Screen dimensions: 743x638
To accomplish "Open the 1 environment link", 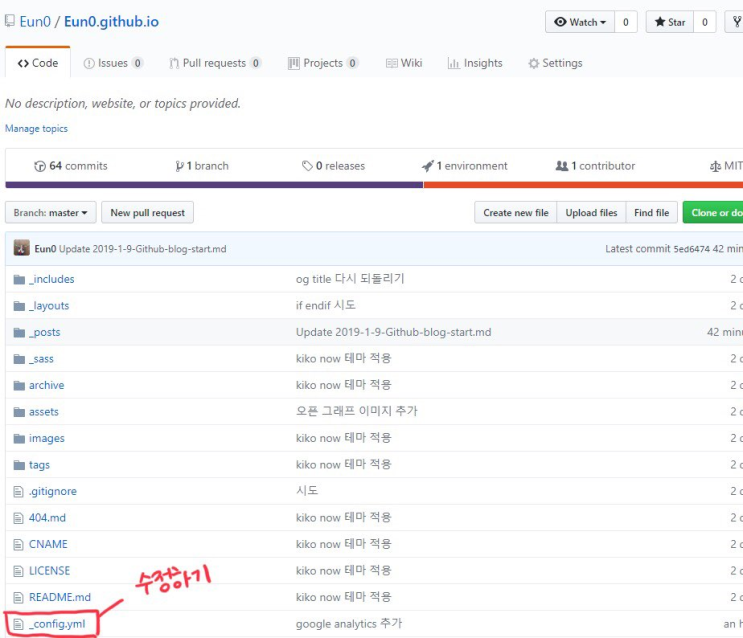I will [x=464, y=166].
